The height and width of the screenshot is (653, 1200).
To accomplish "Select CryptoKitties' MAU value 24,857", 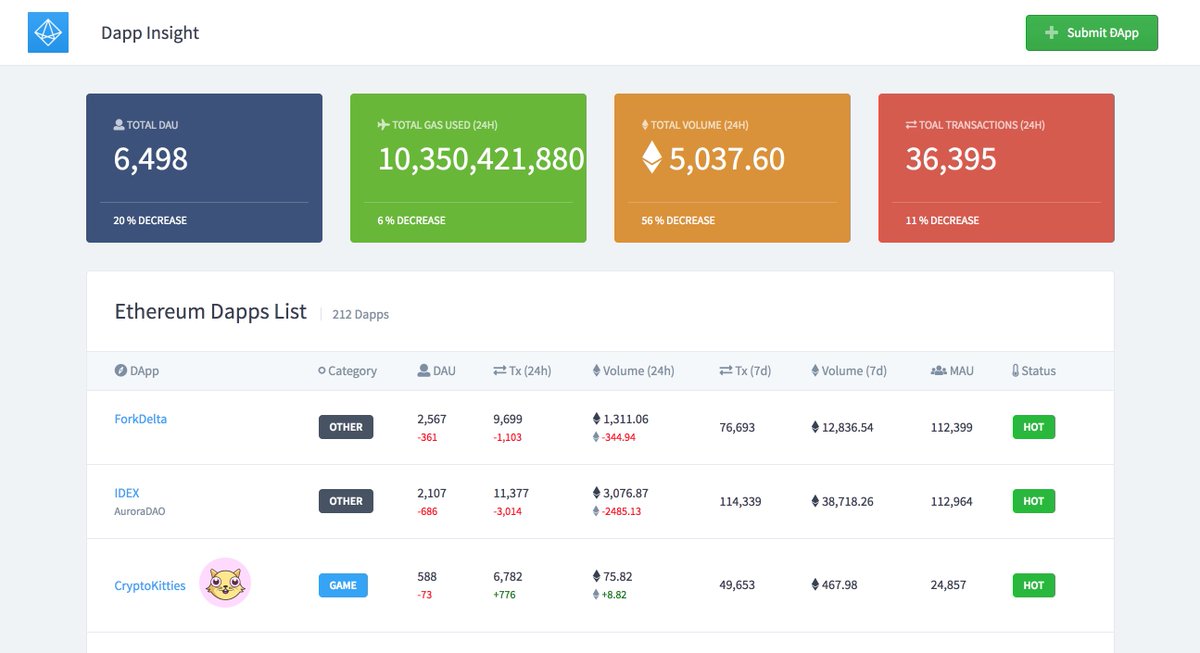I will click(949, 585).
